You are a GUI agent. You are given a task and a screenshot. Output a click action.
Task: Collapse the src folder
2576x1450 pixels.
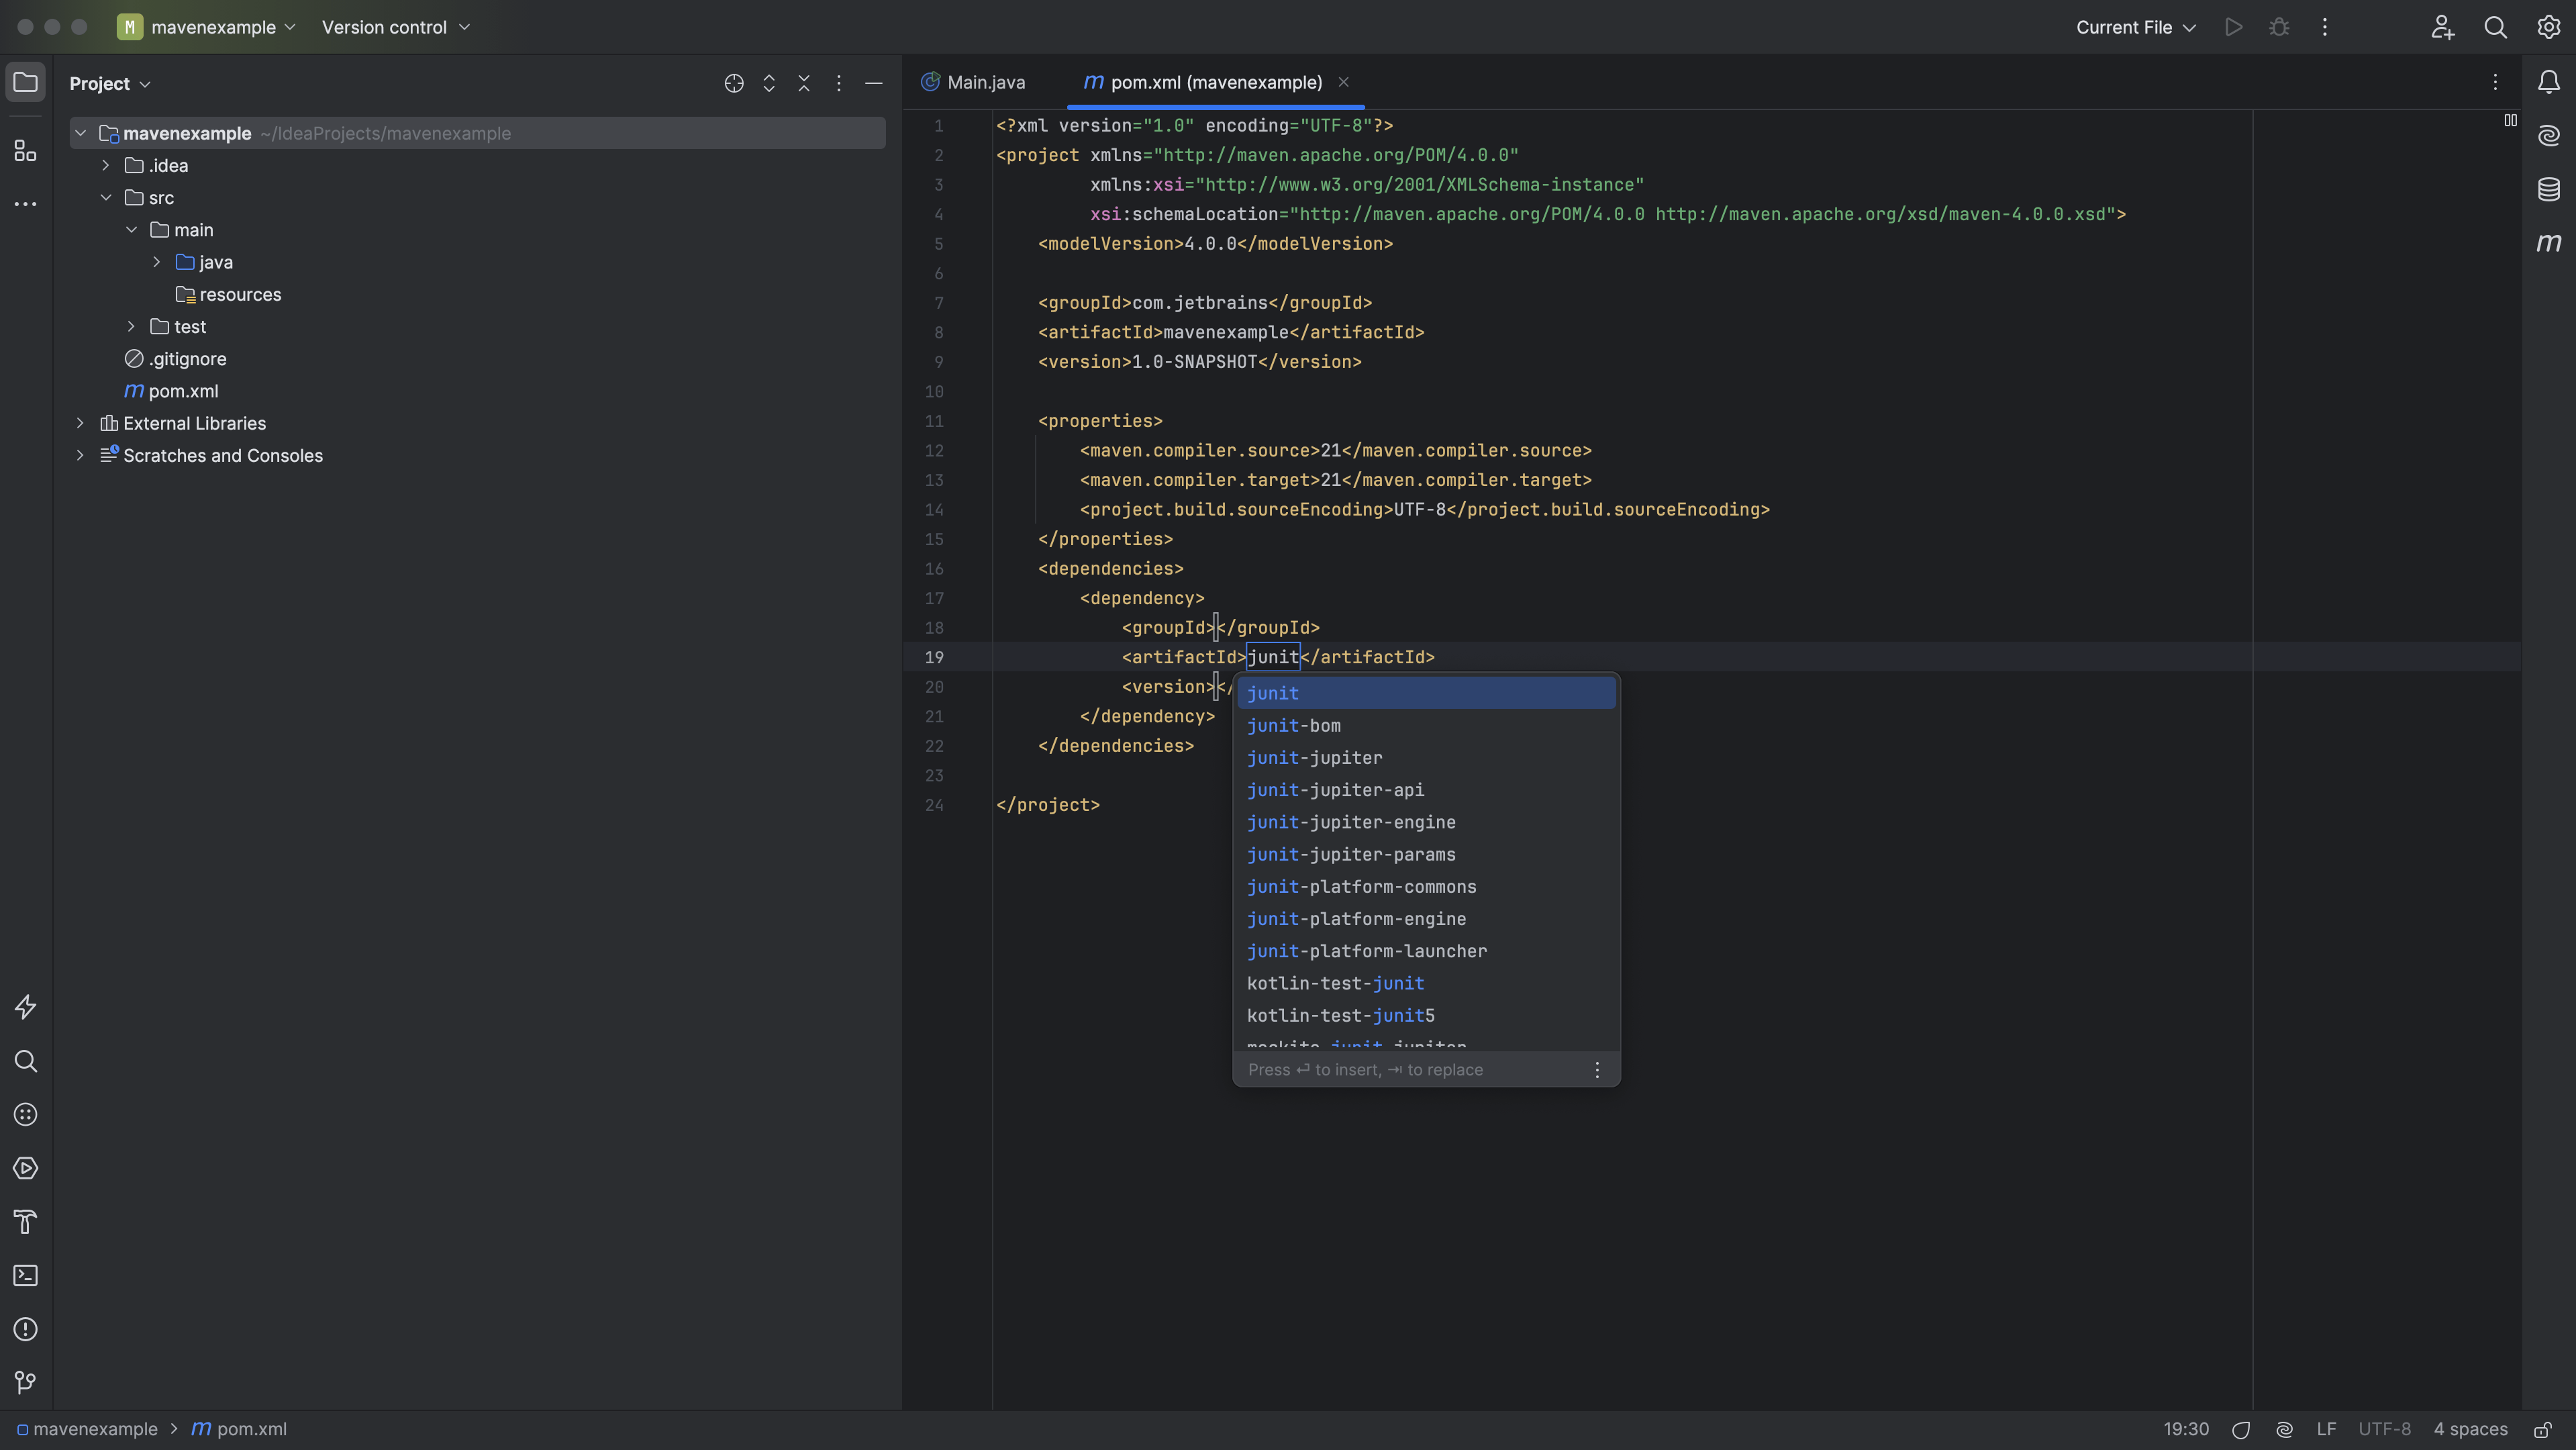click(x=106, y=197)
